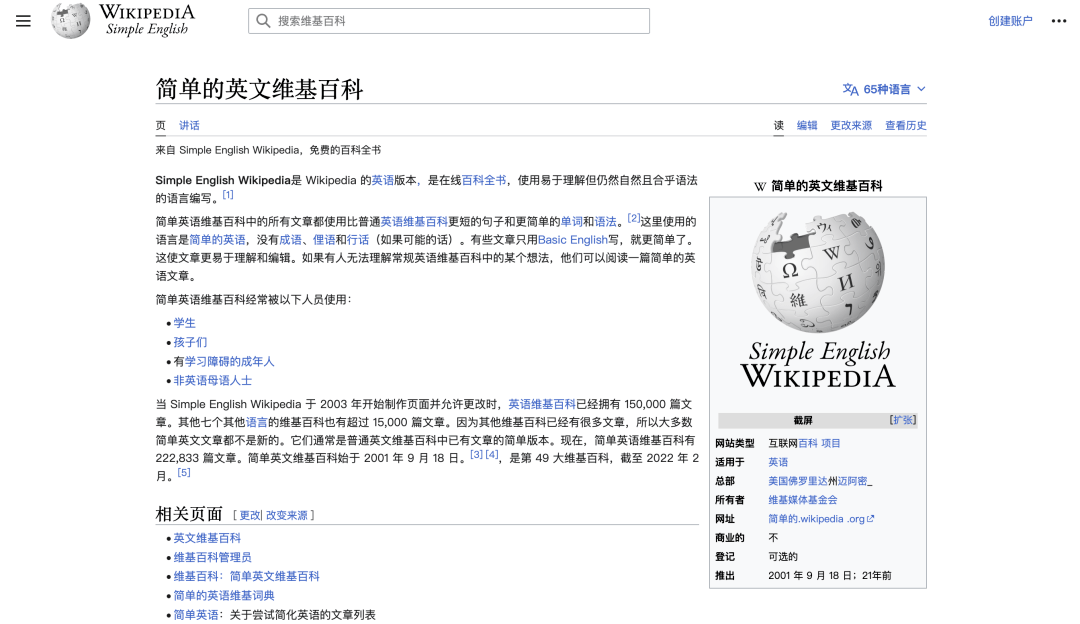Image resolution: width=1080 pixels, height=624 pixels.
Task: Follow the infobox 项目 link
Action: (831, 444)
